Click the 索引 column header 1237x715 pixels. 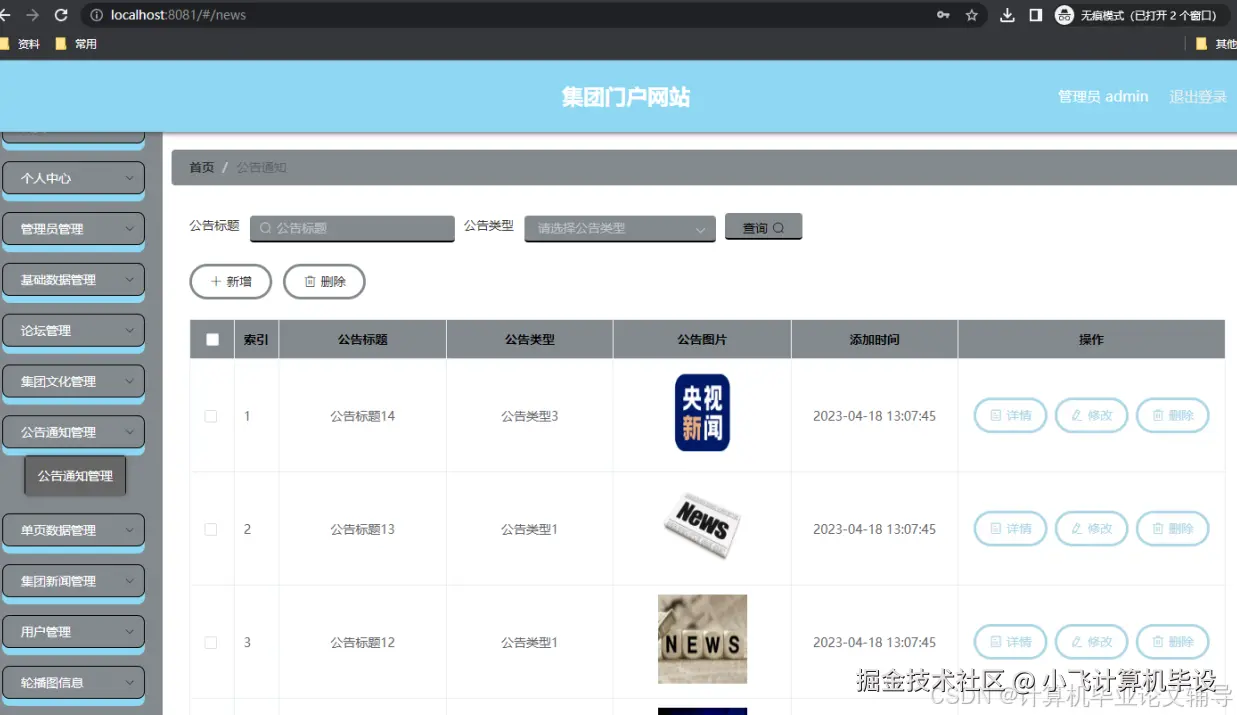256,340
